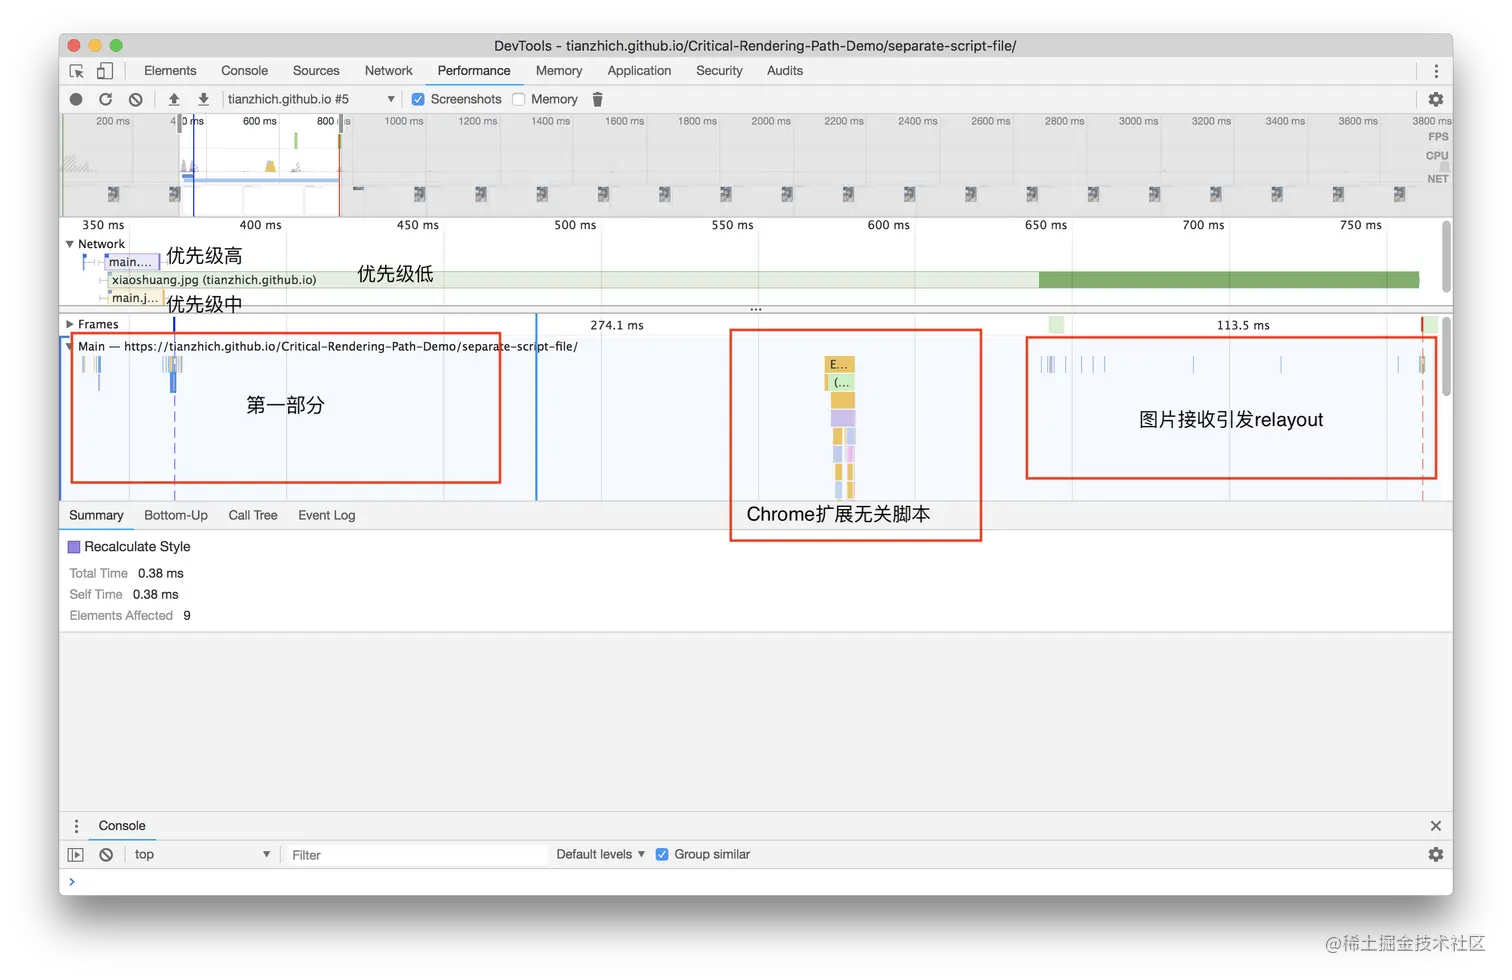Screen dimensions: 1512x980
Task: Select the main.j... script request bar
Action: [135, 298]
